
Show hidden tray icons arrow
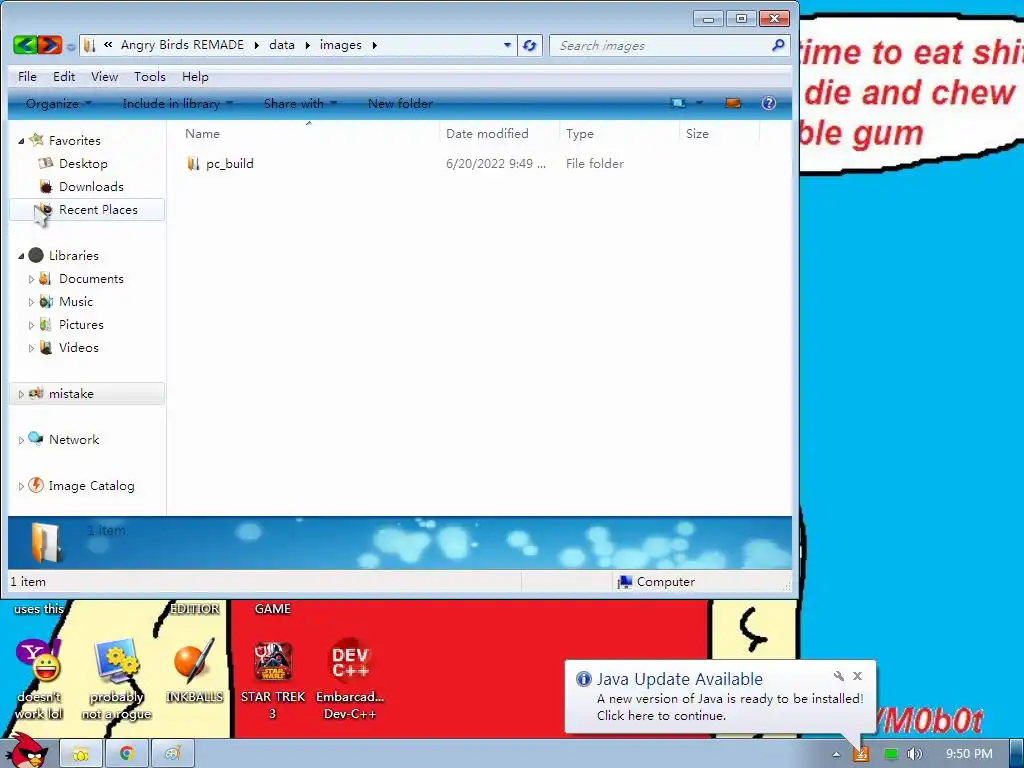[836, 754]
